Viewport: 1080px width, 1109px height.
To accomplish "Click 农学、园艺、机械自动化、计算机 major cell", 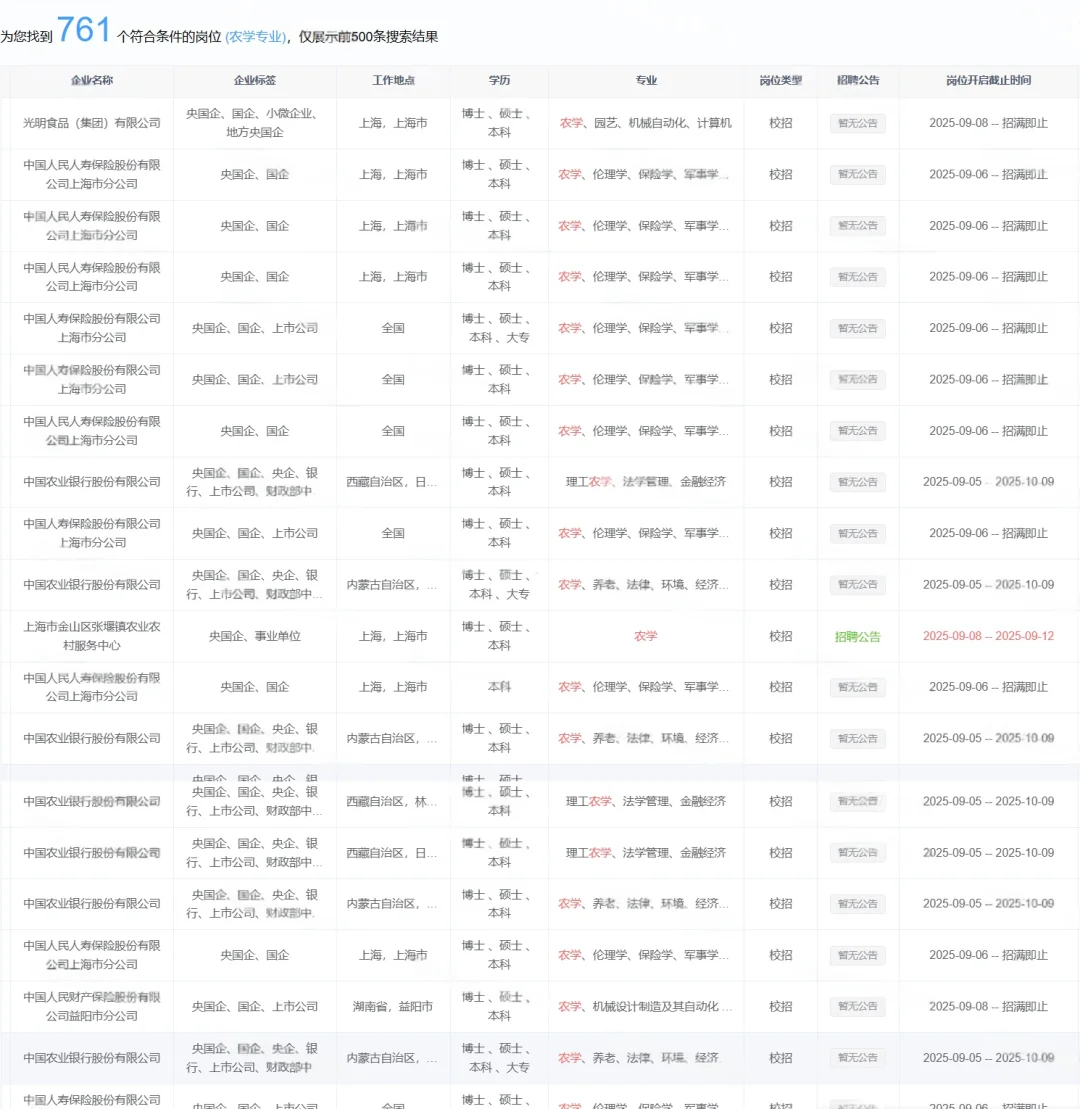I will 646,123.
